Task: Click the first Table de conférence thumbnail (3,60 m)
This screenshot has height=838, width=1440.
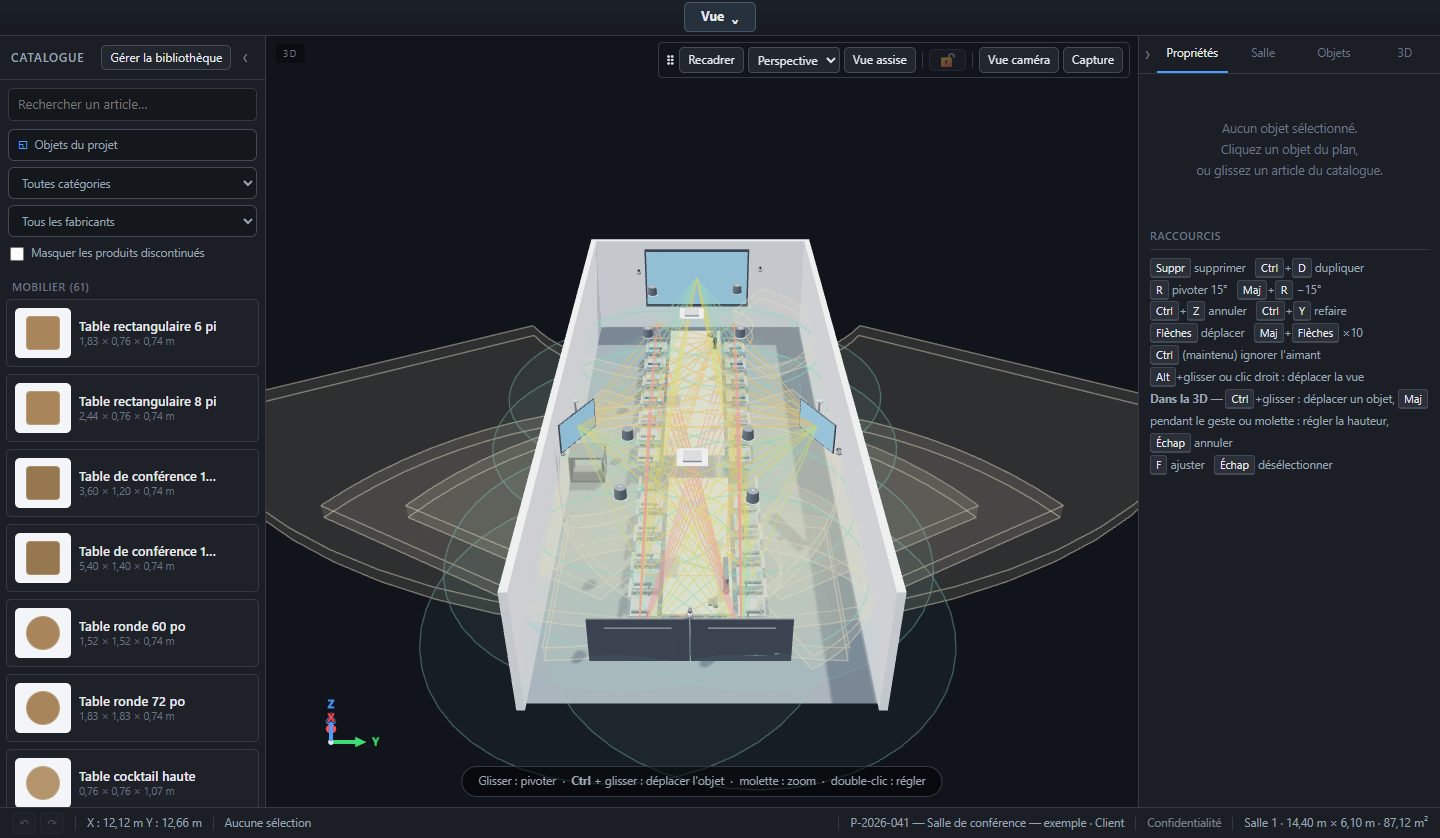Action: (x=43, y=483)
